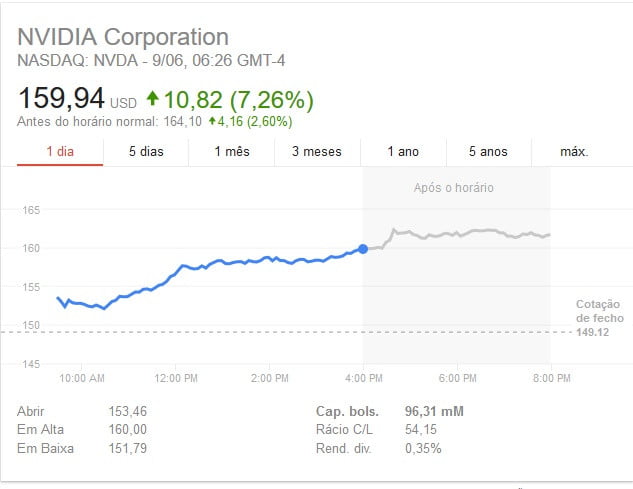Click the "Rend. div." dividend yield label
The height and width of the screenshot is (489, 633).
coord(344,447)
